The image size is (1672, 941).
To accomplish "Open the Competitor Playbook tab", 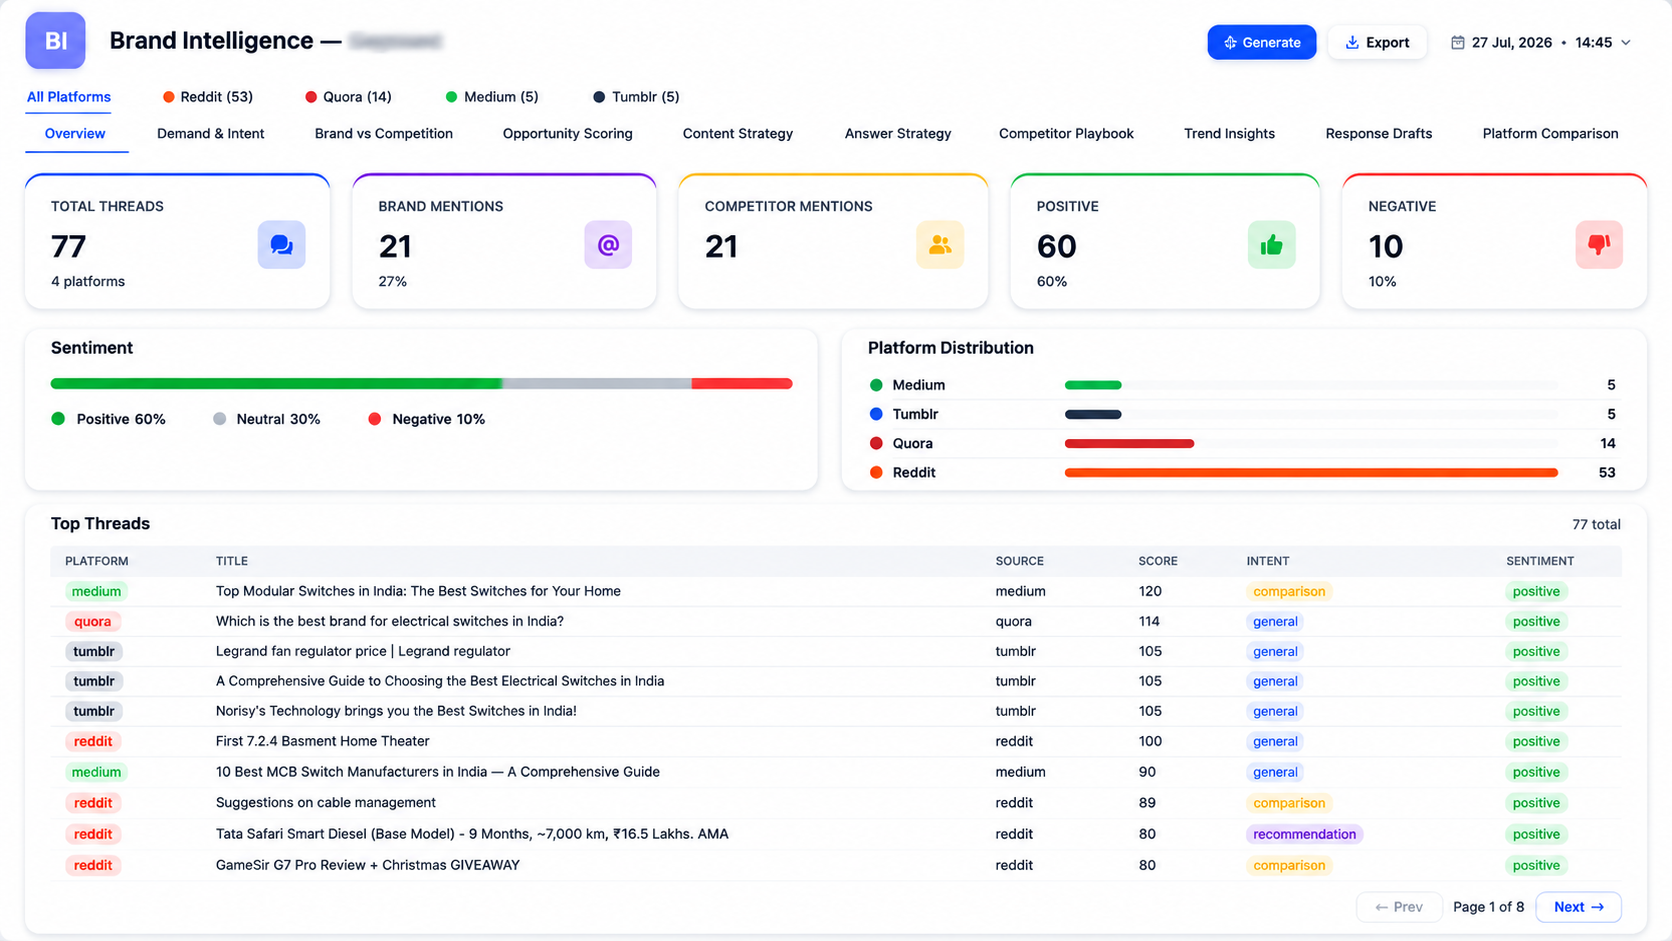I will tap(1066, 133).
